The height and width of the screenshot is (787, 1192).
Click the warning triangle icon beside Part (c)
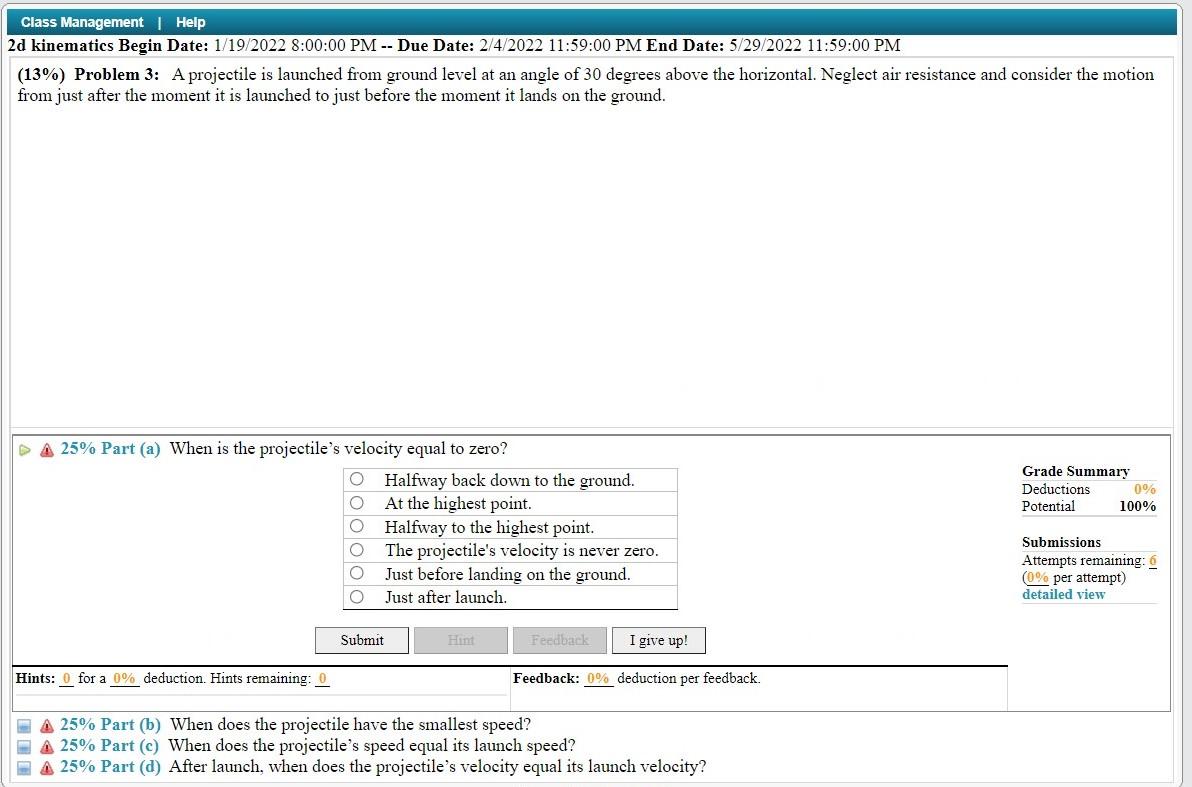click(45, 745)
